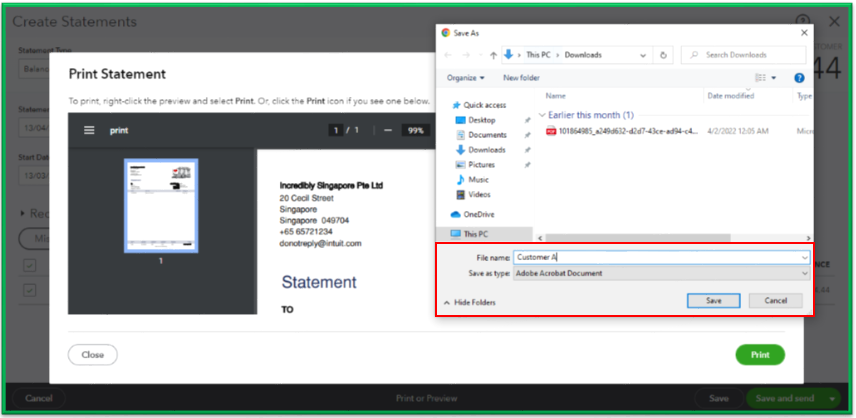Click Downloads in the address path
856x418 pixels.
point(583,55)
